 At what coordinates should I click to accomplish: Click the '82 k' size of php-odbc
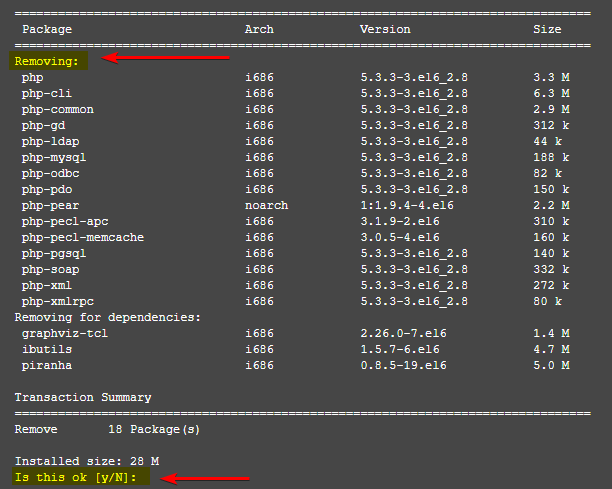pyautogui.click(x=548, y=173)
